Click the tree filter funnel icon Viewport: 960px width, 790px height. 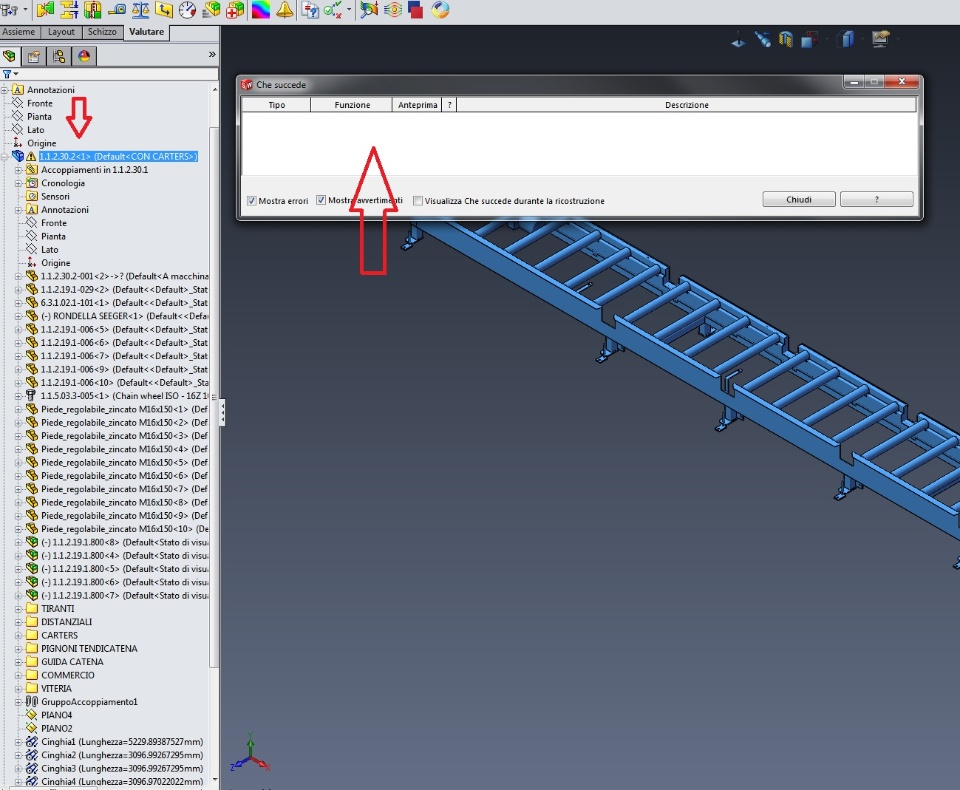point(7,74)
